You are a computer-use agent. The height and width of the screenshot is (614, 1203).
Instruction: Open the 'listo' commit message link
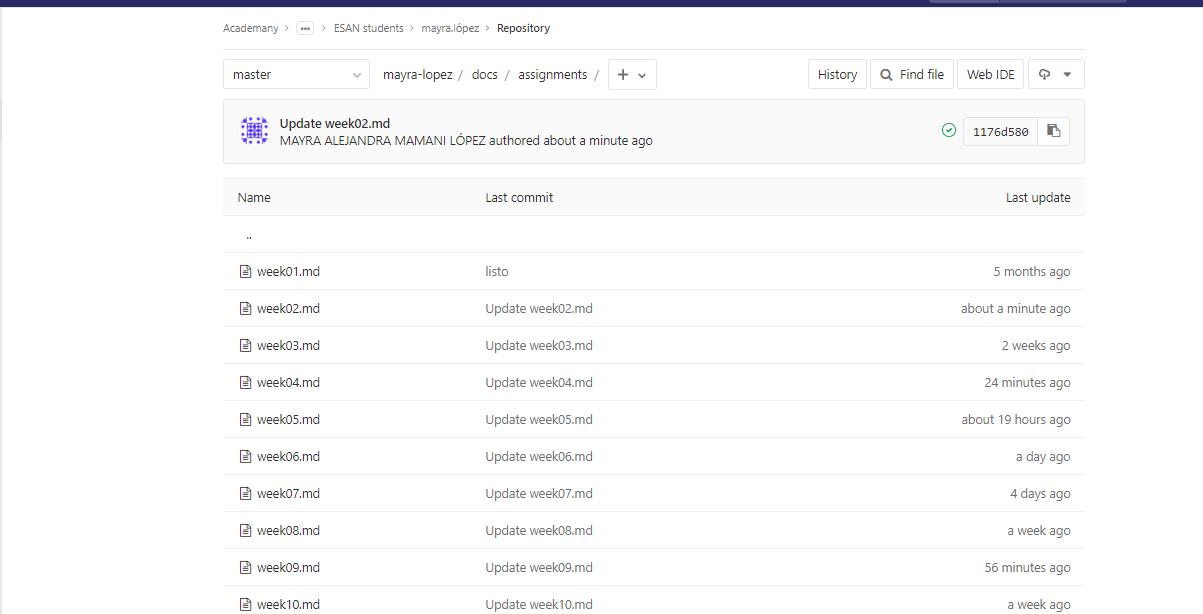pos(497,271)
